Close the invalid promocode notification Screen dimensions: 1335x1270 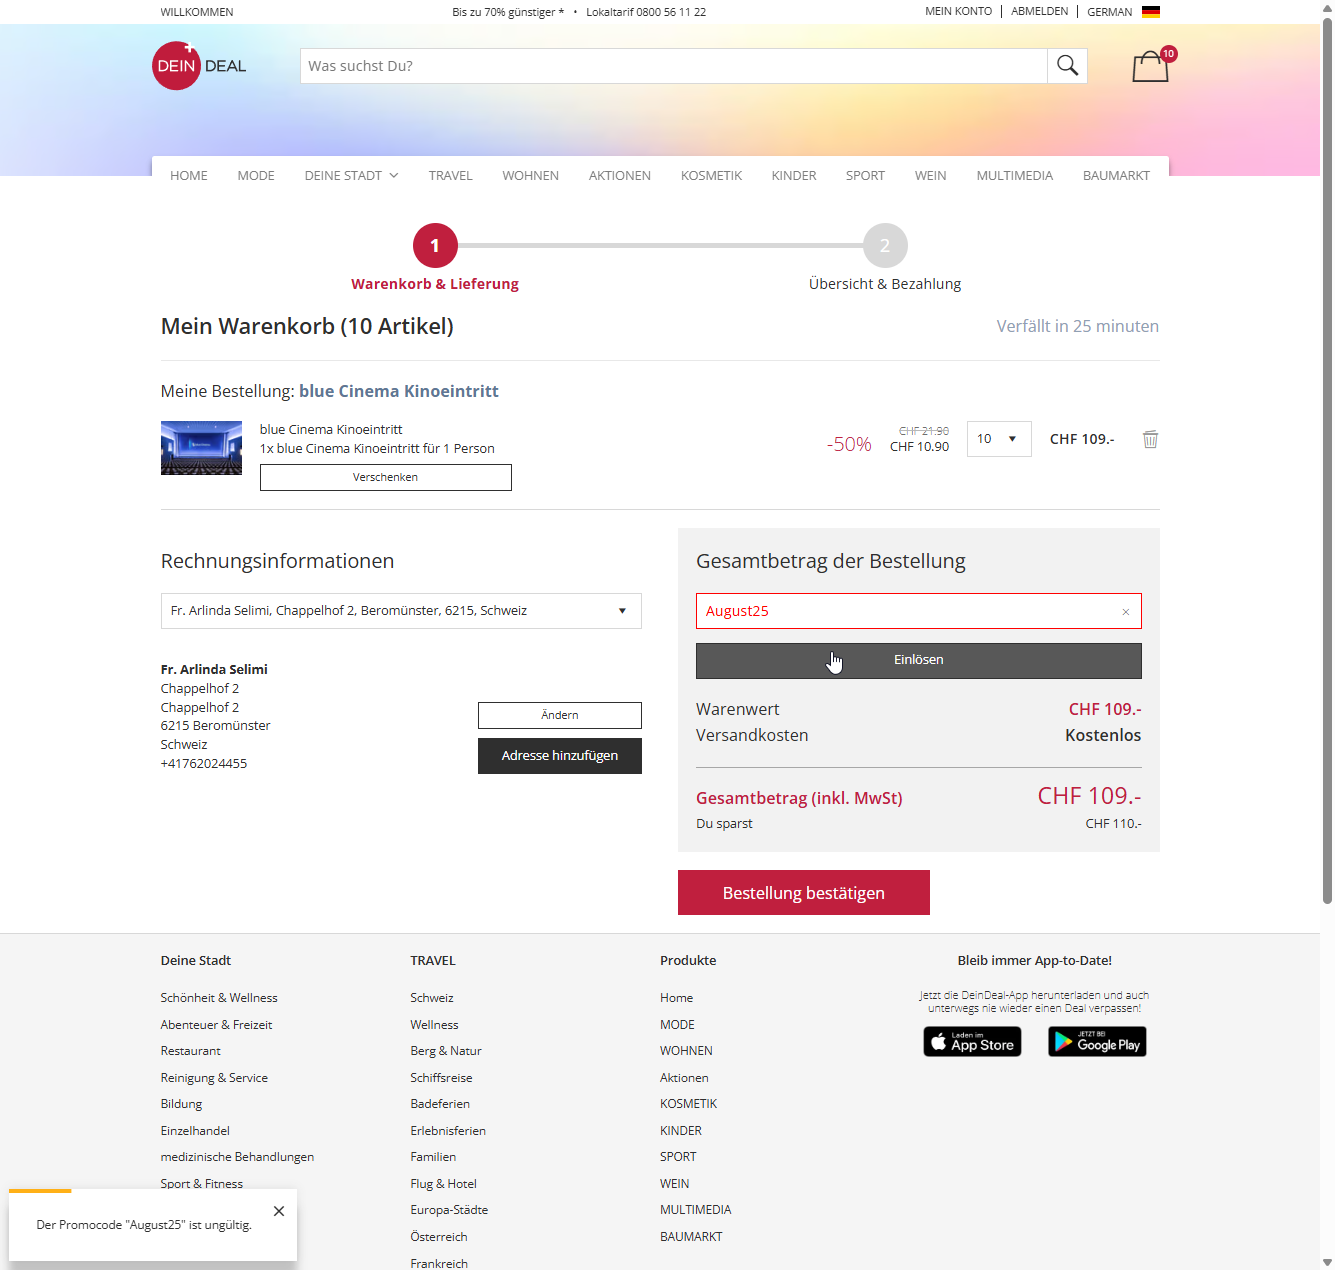click(x=279, y=1211)
